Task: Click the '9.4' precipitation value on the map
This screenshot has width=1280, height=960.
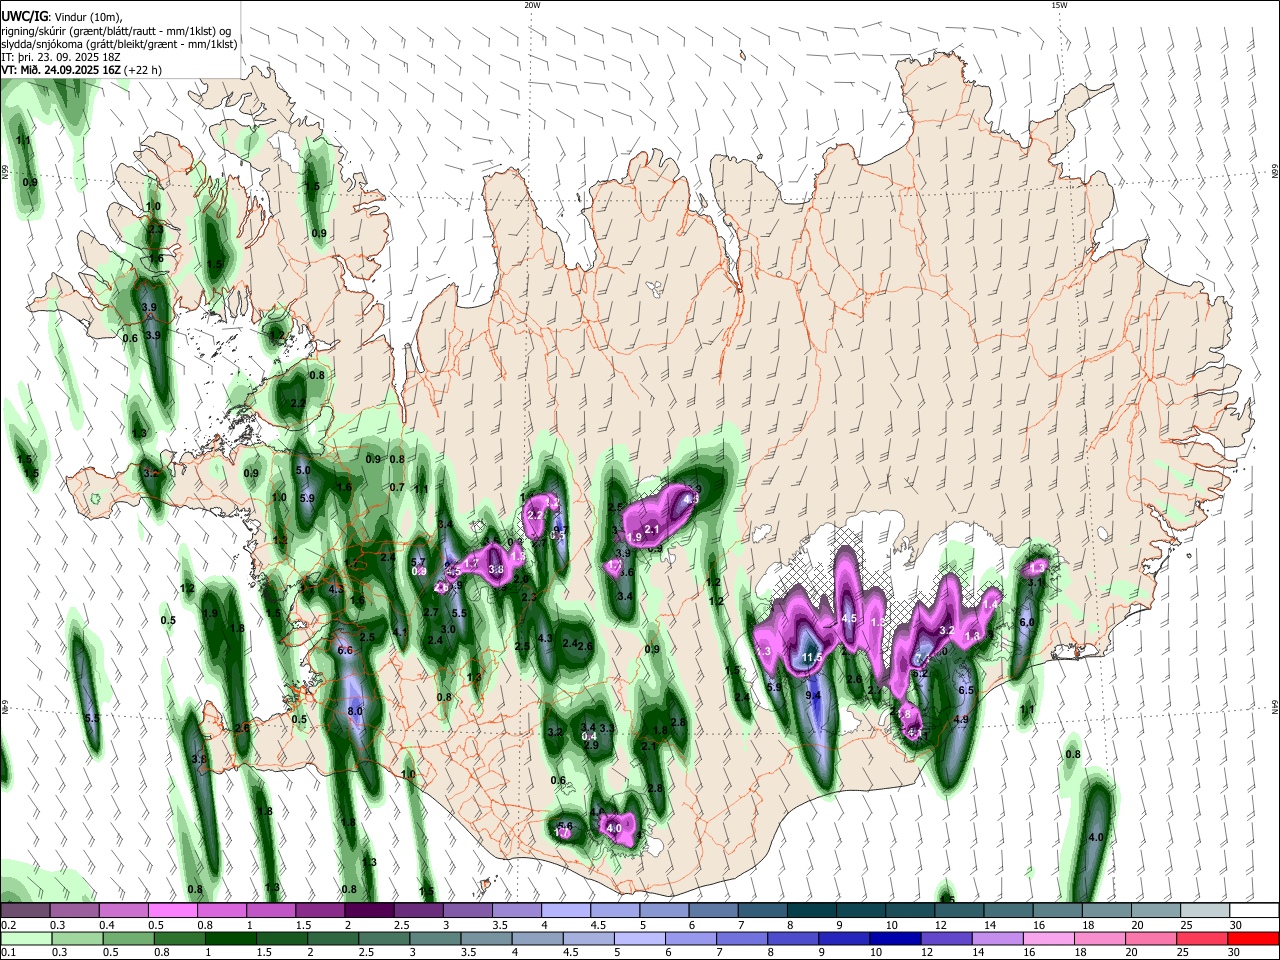Action: [814, 695]
